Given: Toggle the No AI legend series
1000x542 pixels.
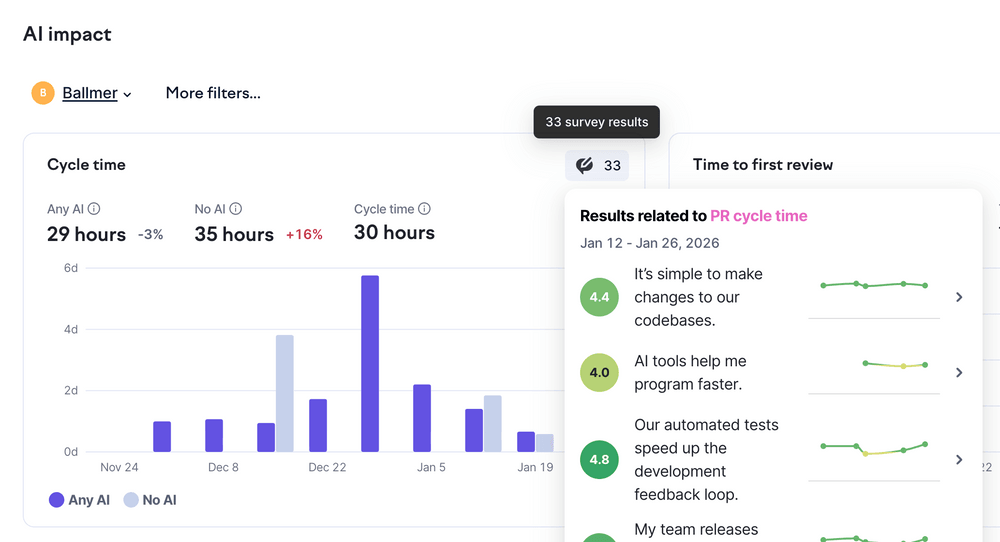Looking at the screenshot, I should click(x=150, y=500).
